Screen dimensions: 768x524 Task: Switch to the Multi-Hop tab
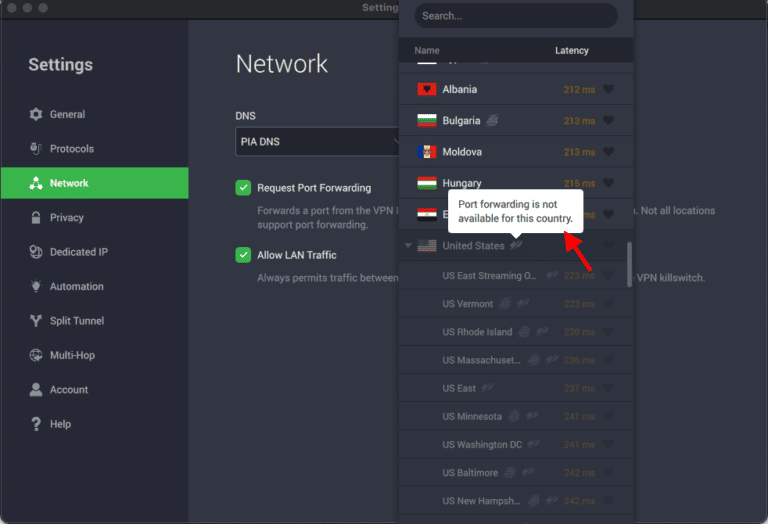[95, 355]
